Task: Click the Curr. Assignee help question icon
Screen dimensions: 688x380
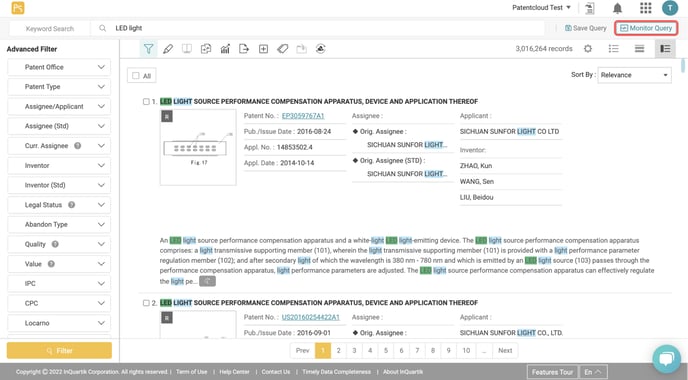Action: pyautogui.click(x=78, y=146)
